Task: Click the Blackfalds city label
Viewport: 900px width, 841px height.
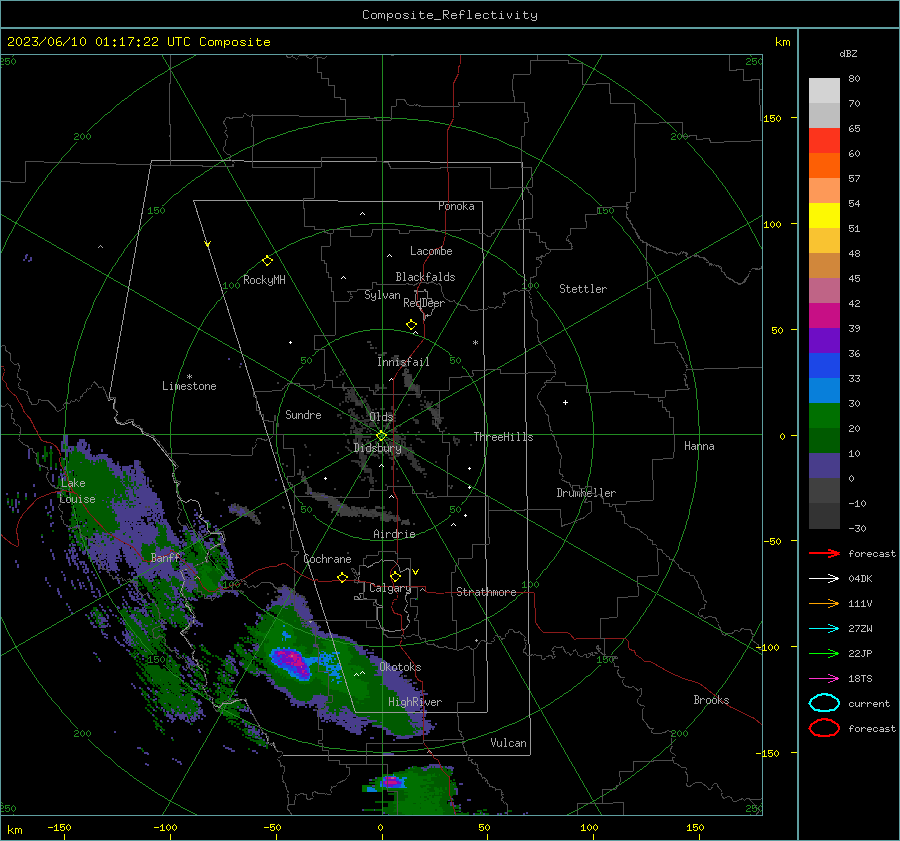Action: 425,277
